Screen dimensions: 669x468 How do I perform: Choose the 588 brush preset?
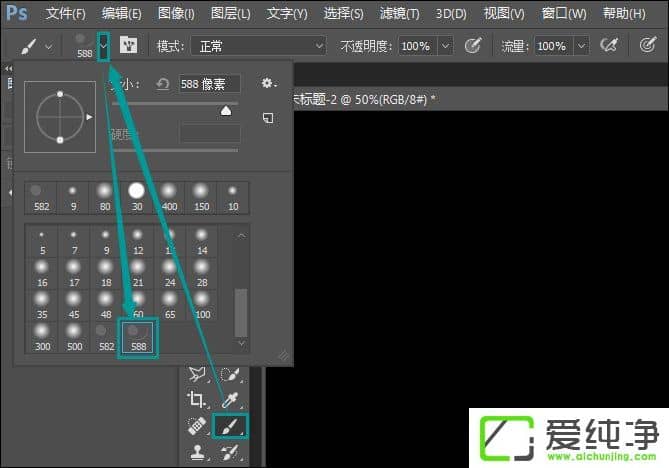(137, 338)
